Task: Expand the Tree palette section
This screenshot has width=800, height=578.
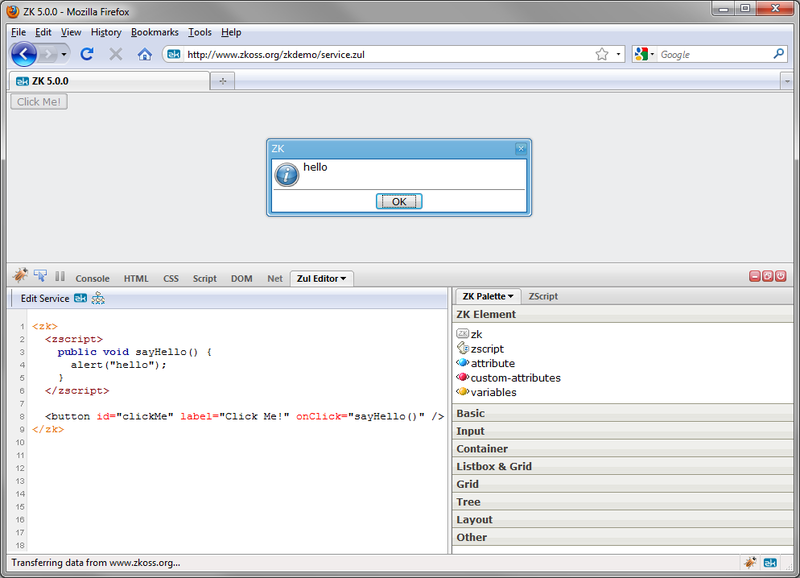Action: (x=622, y=502)
